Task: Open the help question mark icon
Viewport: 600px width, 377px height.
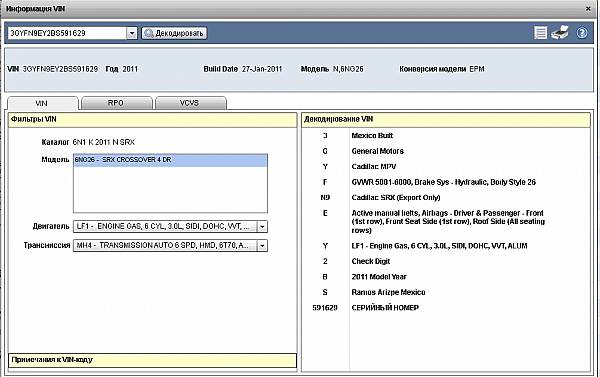Action: 582,33
